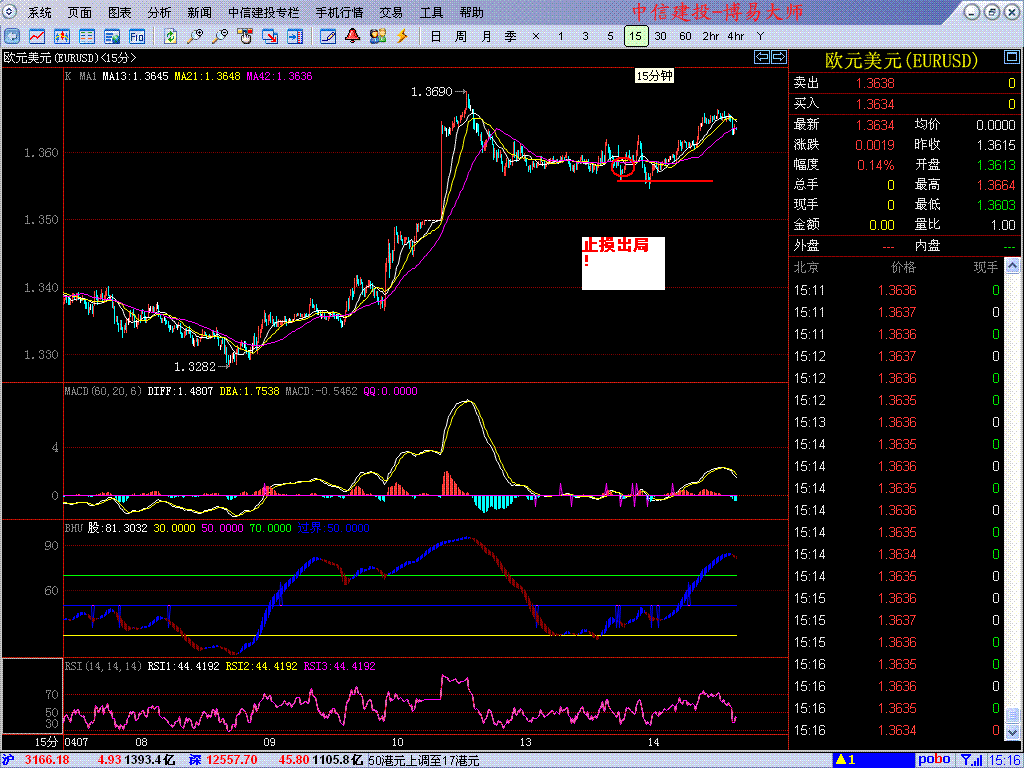Open the 分析 menu
This screenshot has width=1024, height=768.
point(159,12)
